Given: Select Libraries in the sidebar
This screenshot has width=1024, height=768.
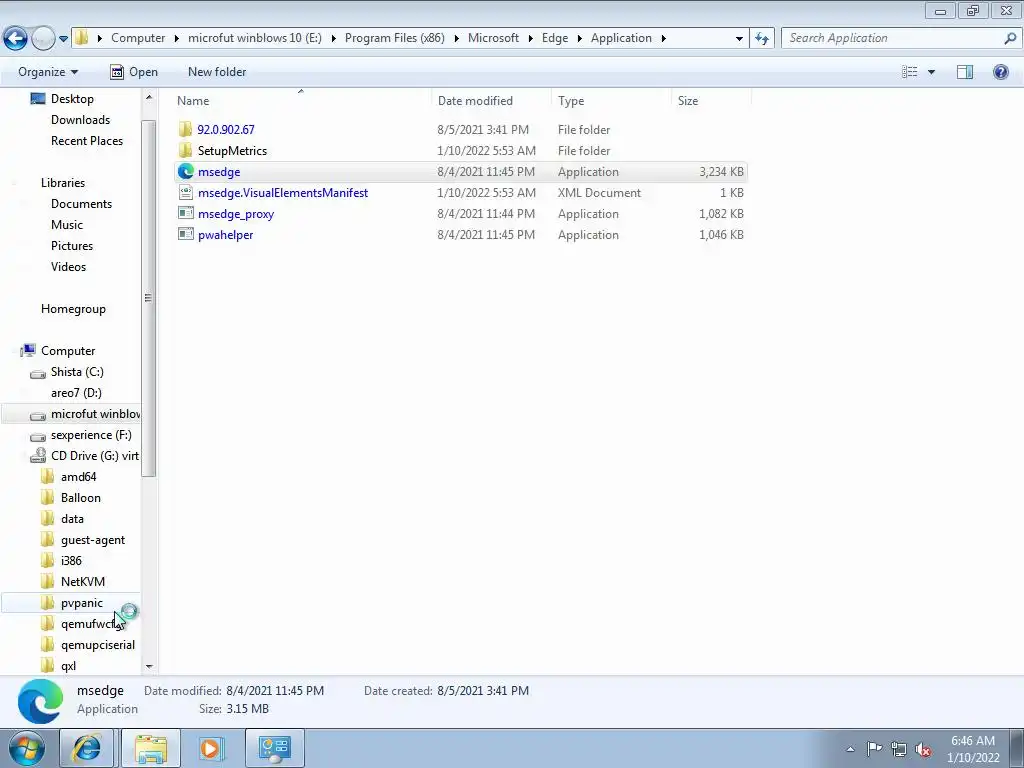Looking at the screenshot, I should [x=63, y=183].
